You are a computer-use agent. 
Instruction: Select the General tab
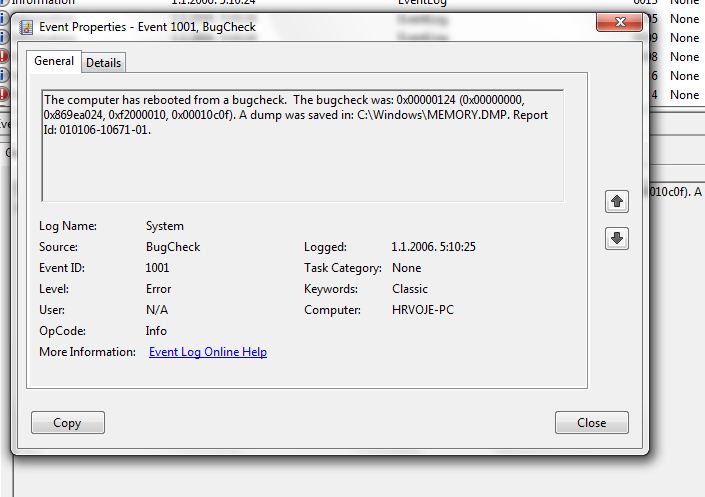[54, 61]
